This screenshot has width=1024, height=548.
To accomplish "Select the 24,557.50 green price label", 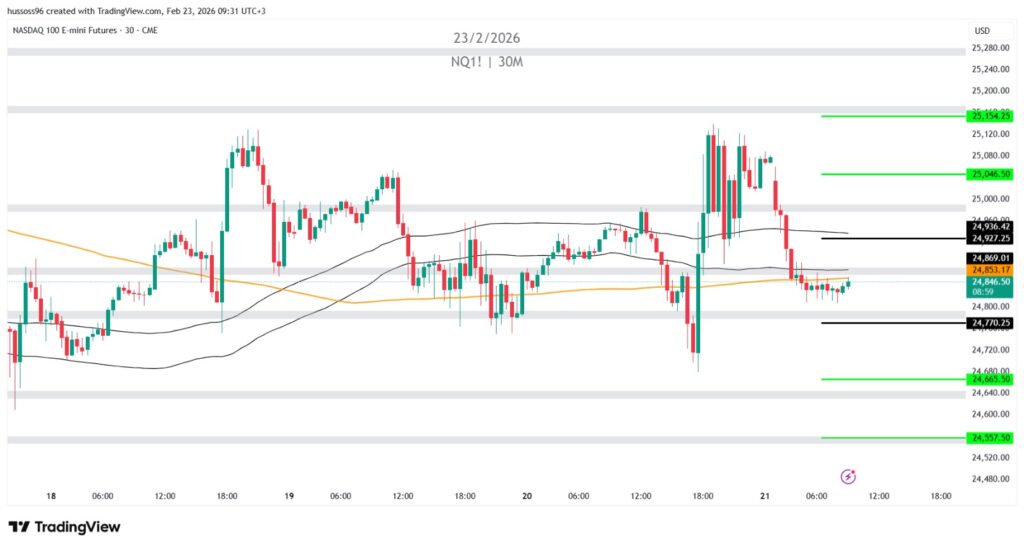I will [x=991, y=438].
